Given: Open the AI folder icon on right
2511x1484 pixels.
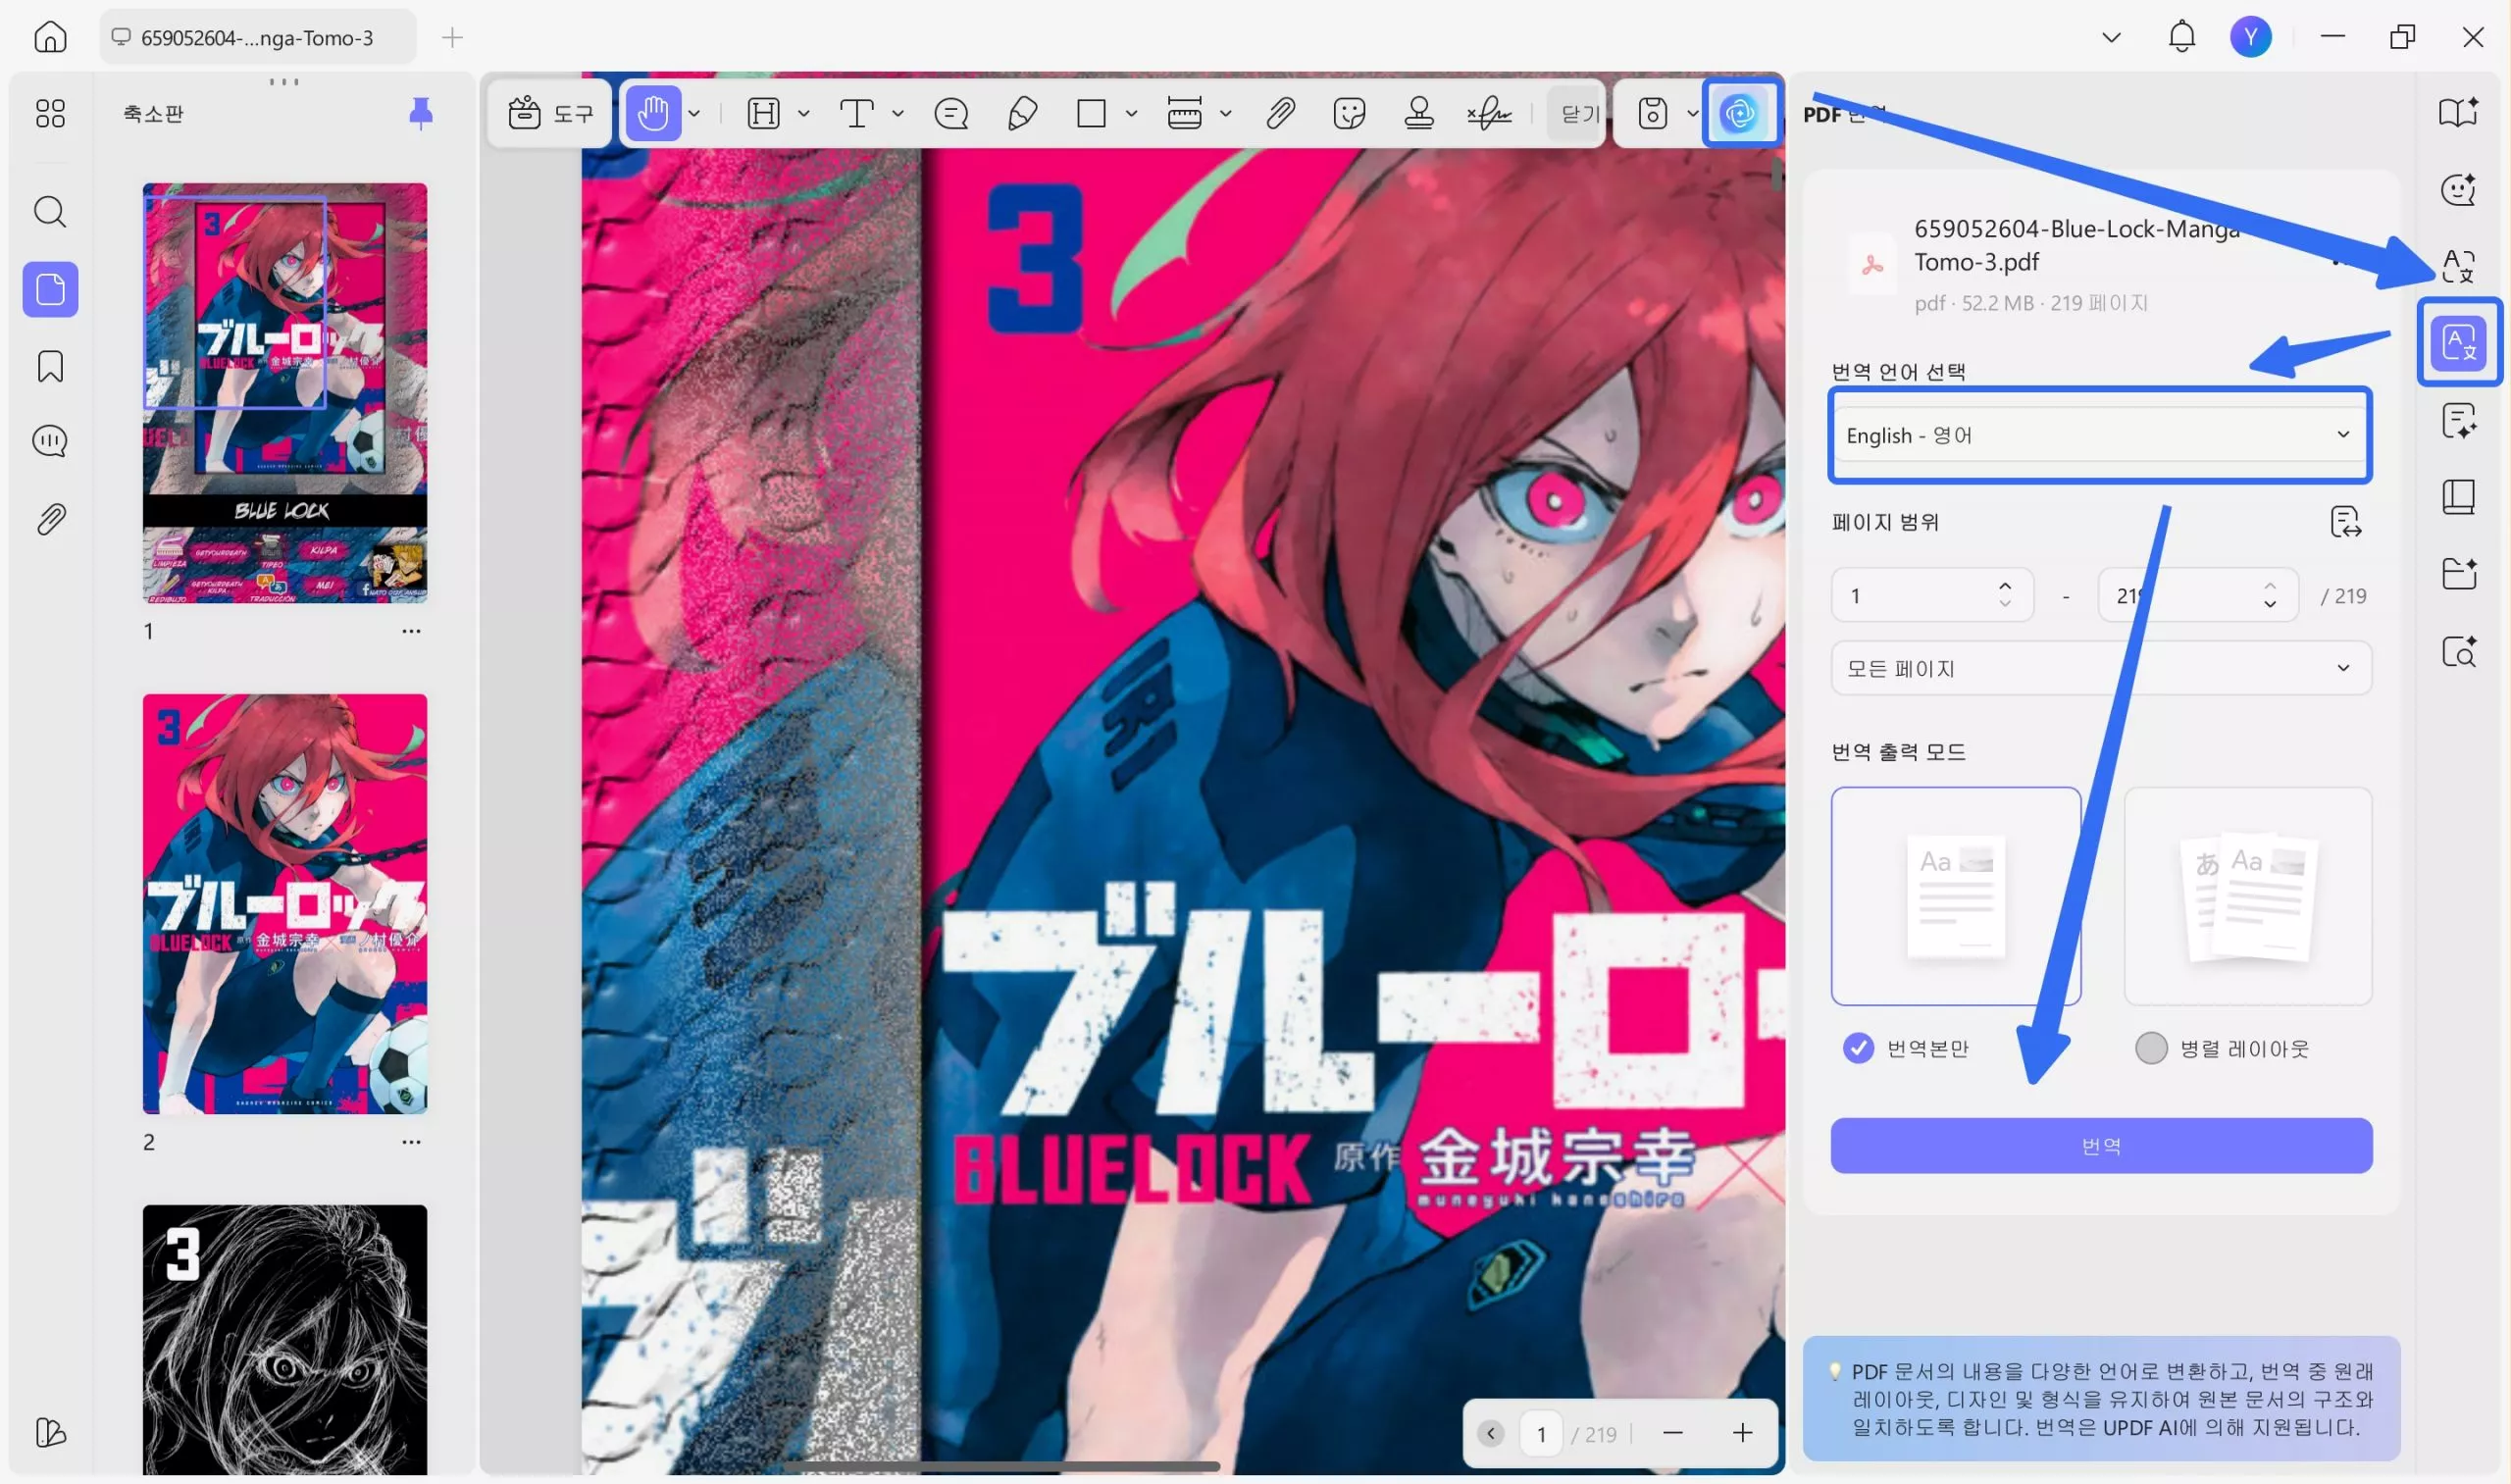Looking at the screenshot, I should (2459, 574).
